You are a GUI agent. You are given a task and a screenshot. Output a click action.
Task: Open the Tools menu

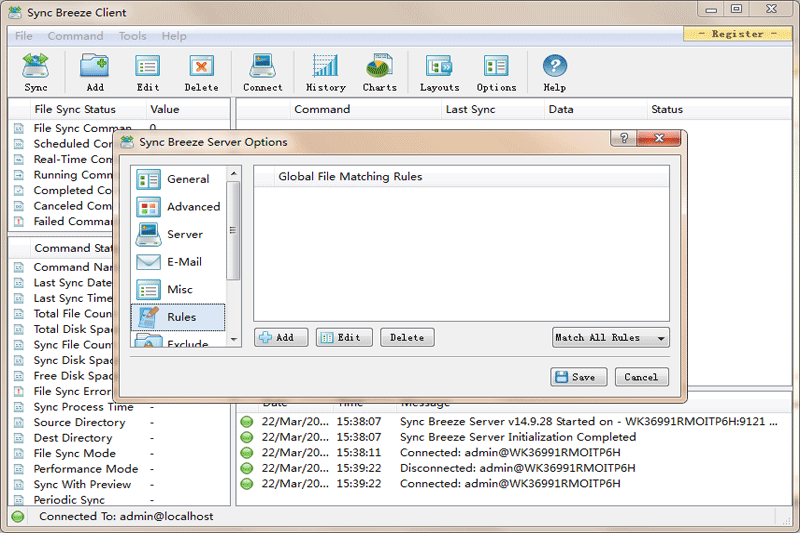point(133,36)
